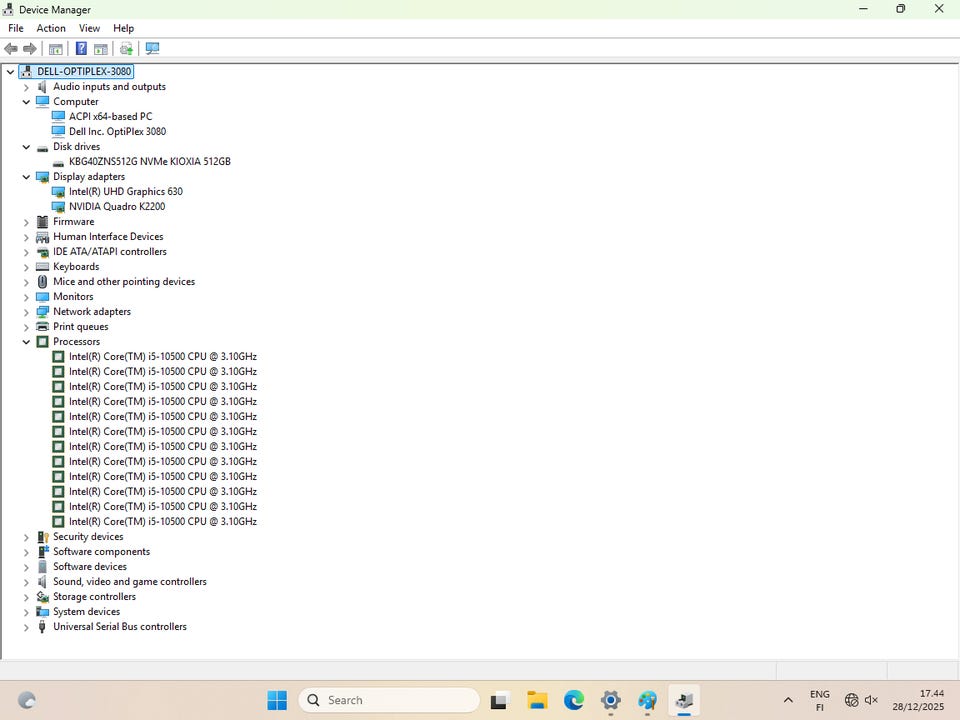Click the Keyboards category icon
Image resolution: width=960 pixels, height=720 pixels.
point(42,267)
